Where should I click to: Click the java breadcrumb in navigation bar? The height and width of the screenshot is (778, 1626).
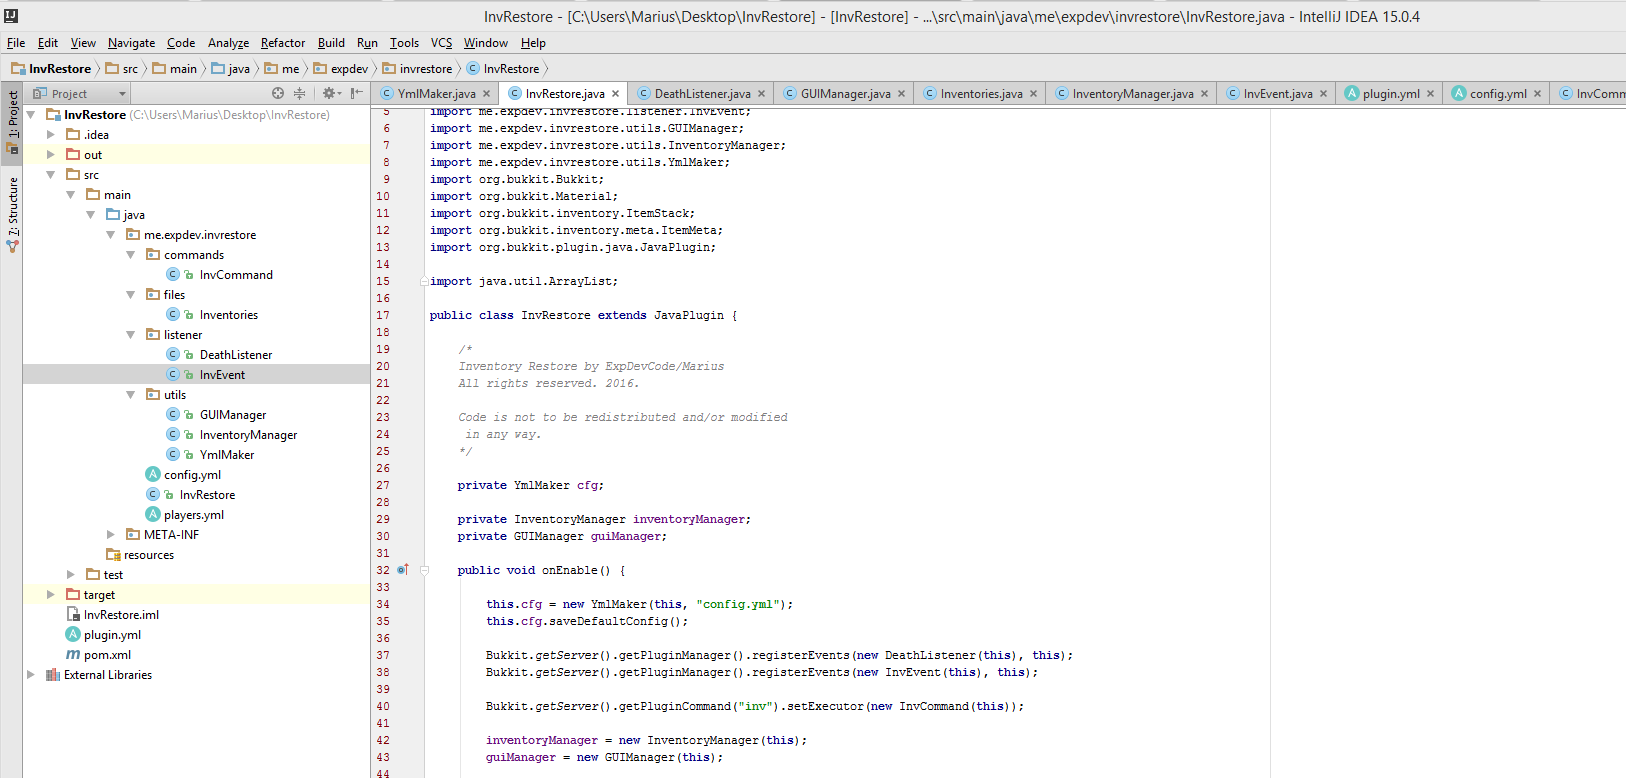[230, 69]
